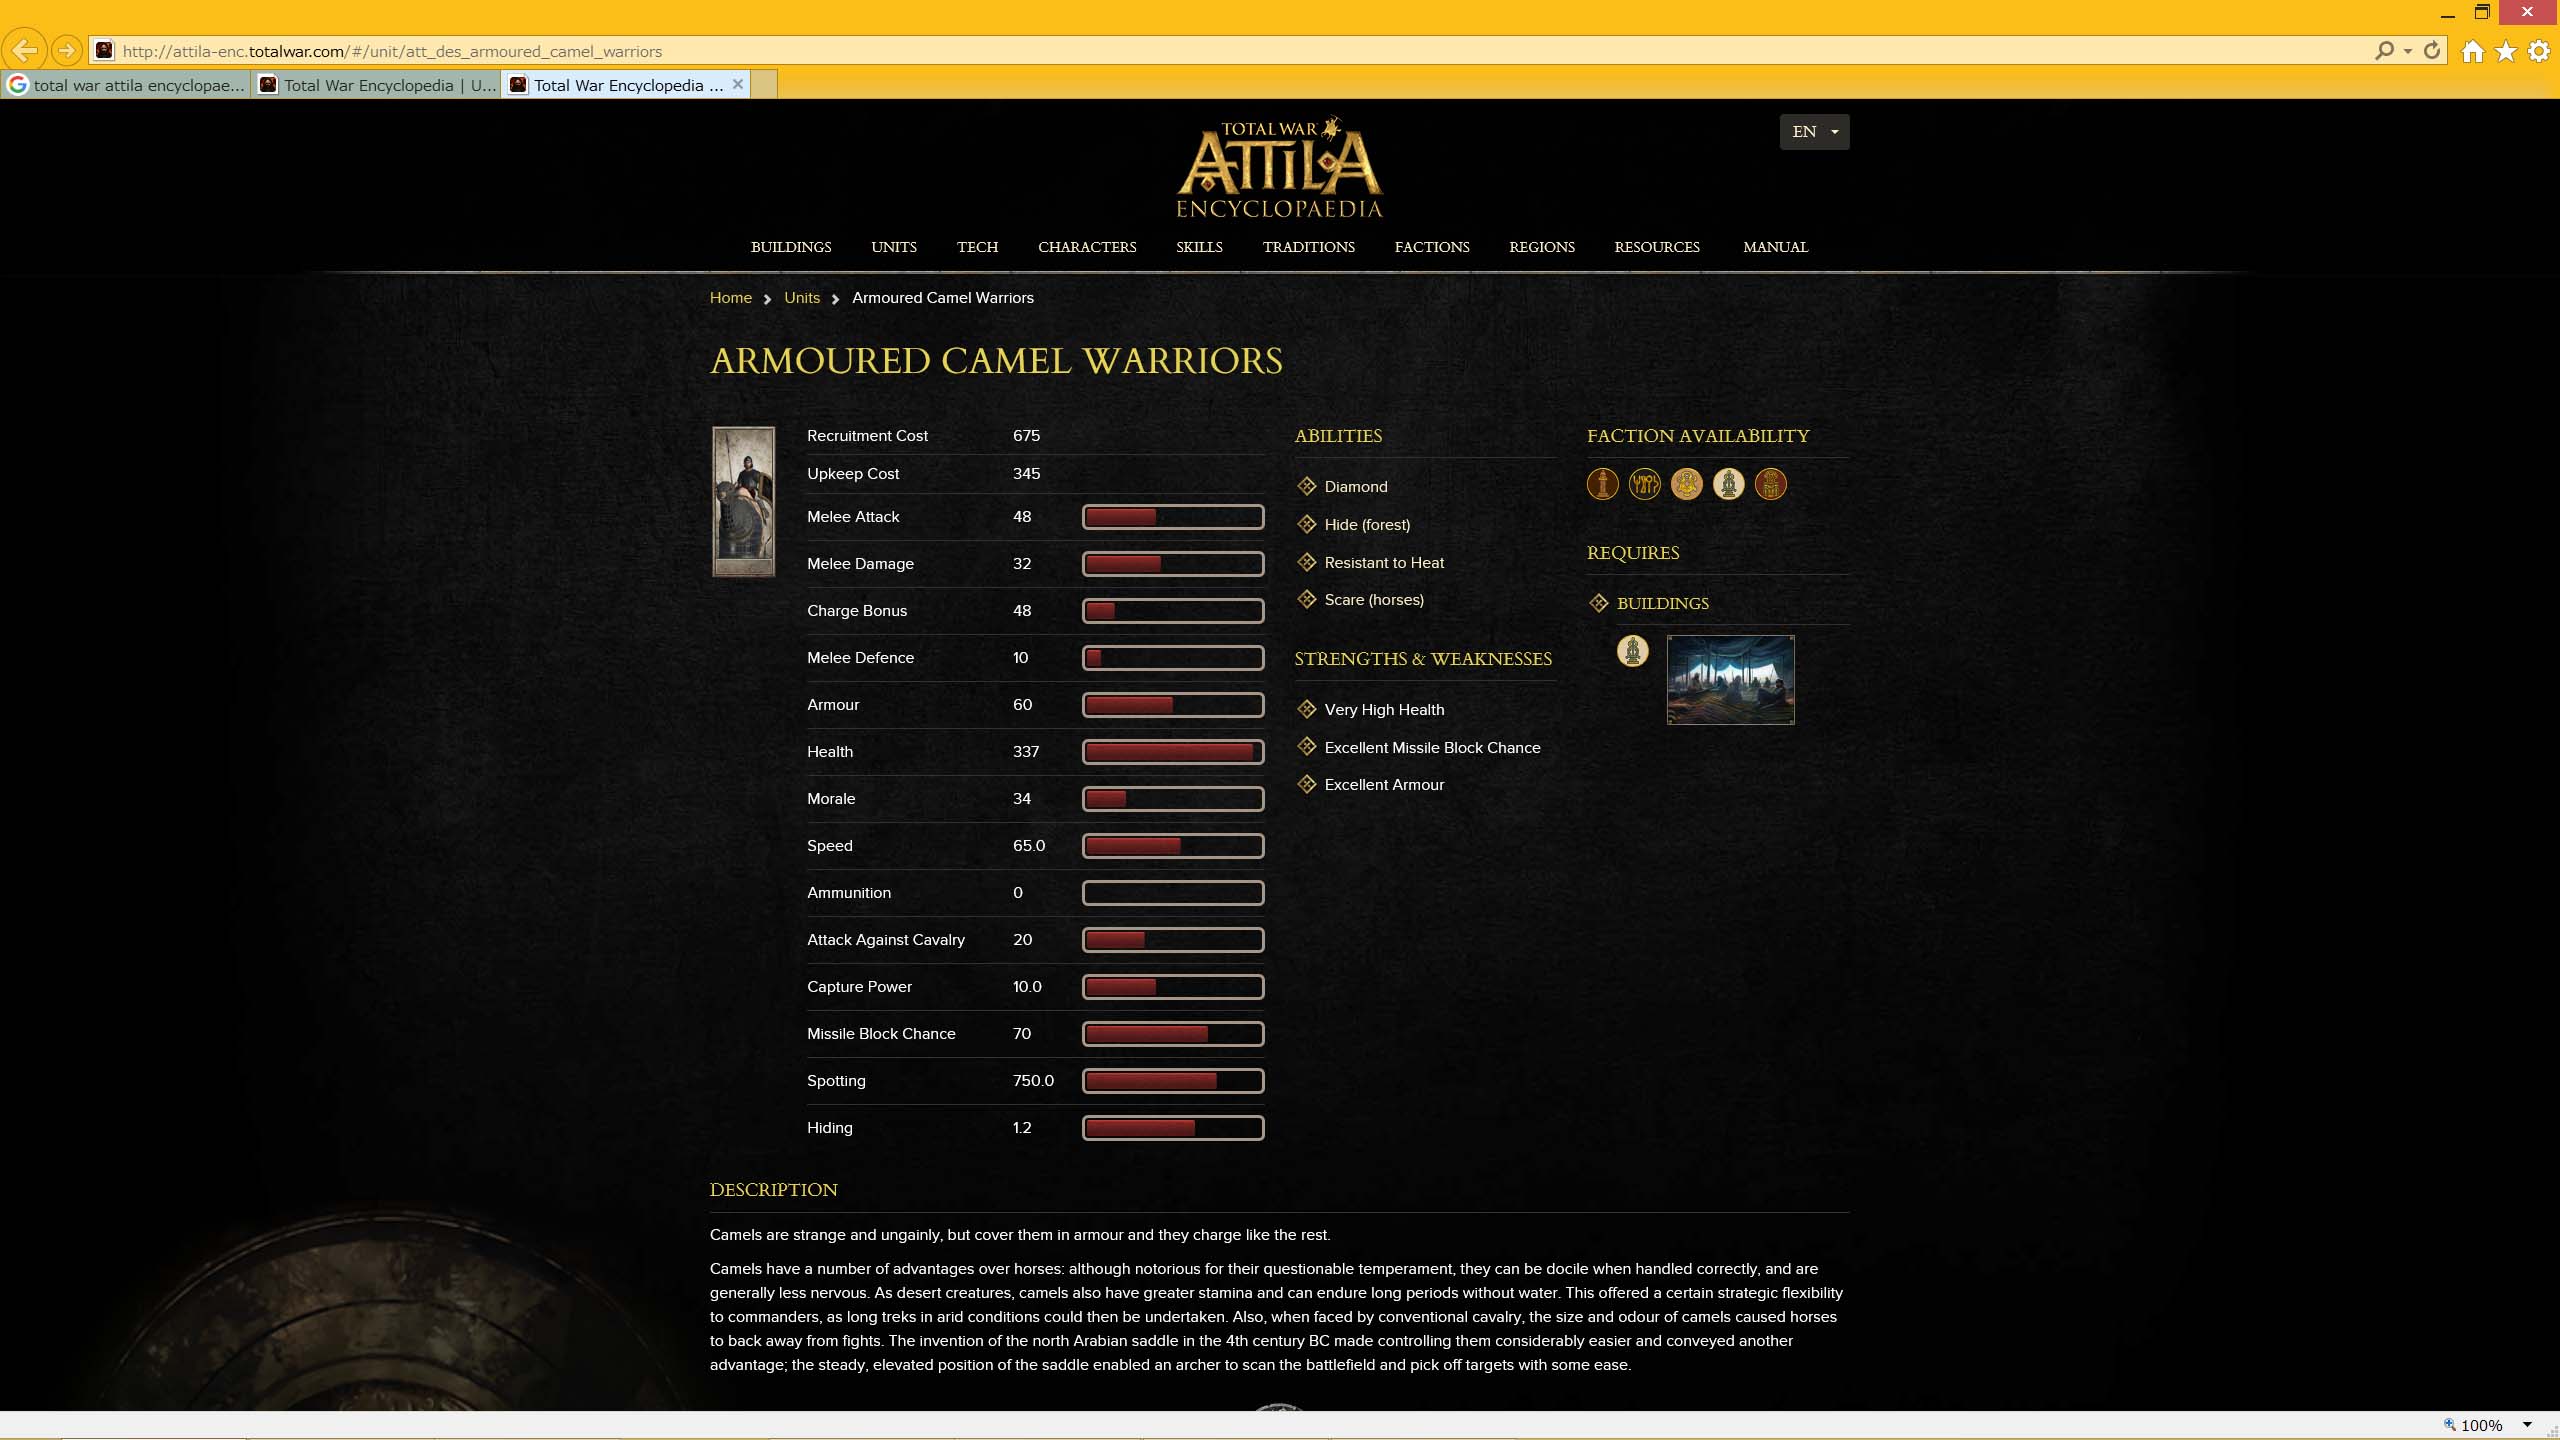Click the 100% zoom level text

pos(2481,1425)
